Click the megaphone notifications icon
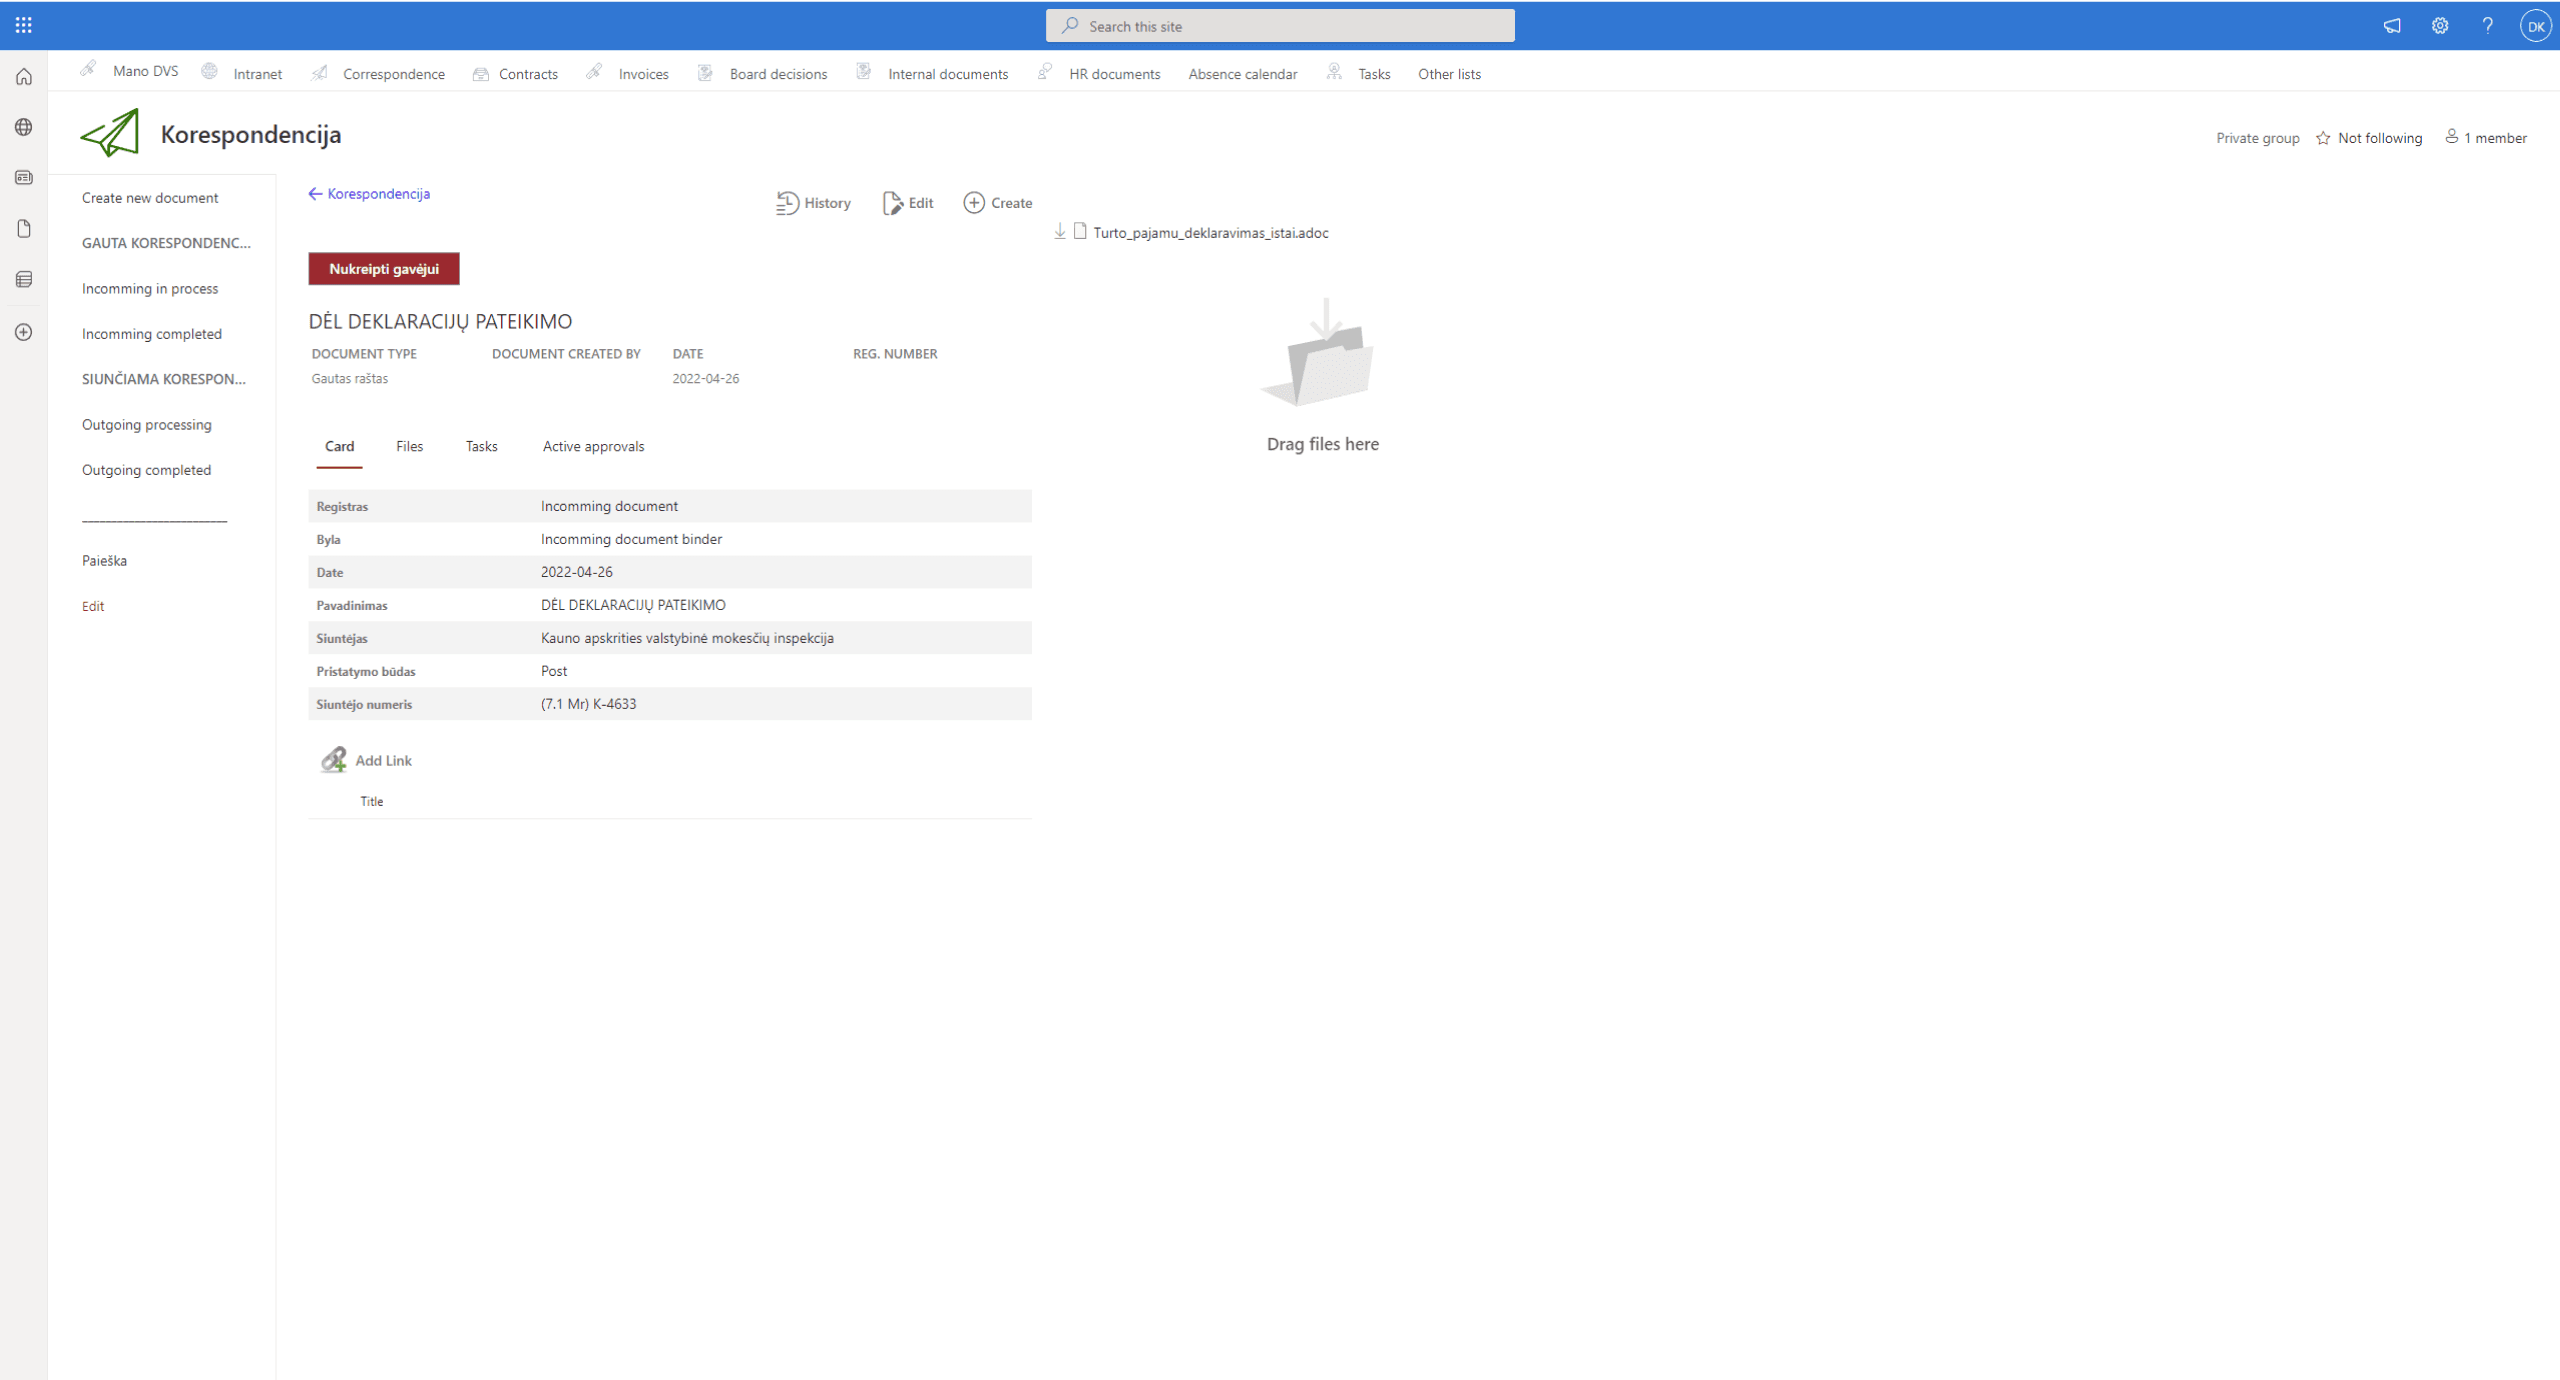Screen dimensions: 2560x1380 (2392, 26)
